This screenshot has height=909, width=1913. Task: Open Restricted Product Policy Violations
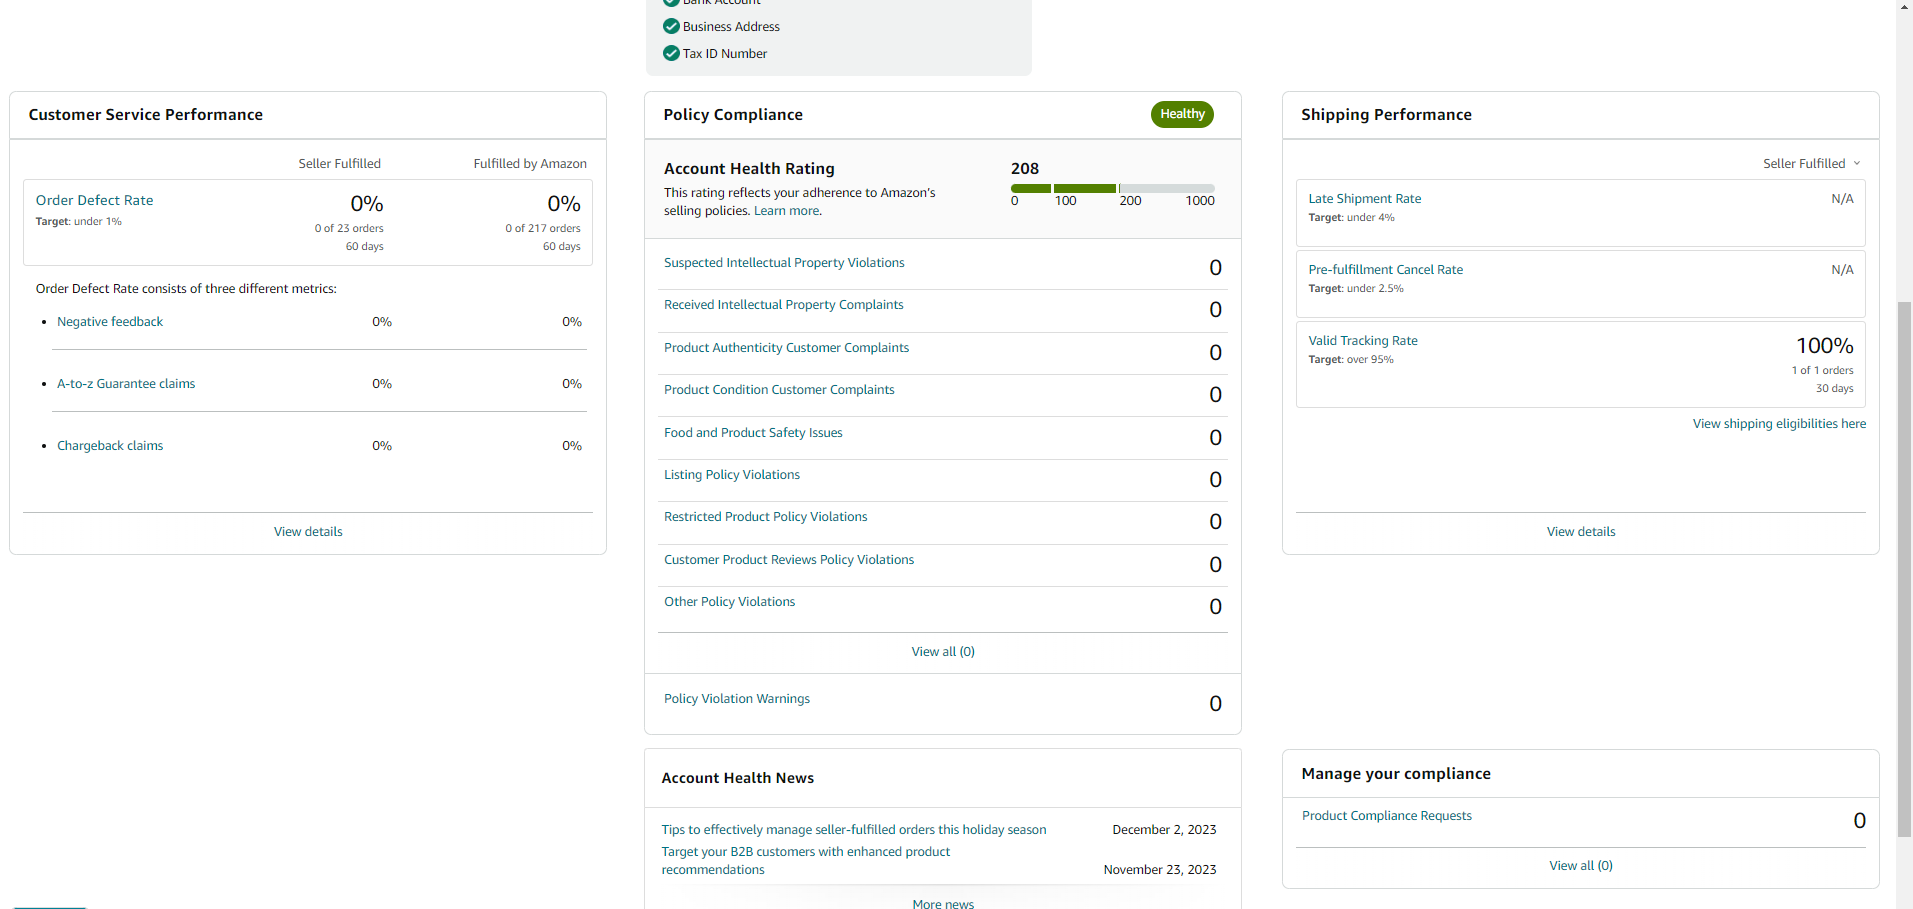766,516
